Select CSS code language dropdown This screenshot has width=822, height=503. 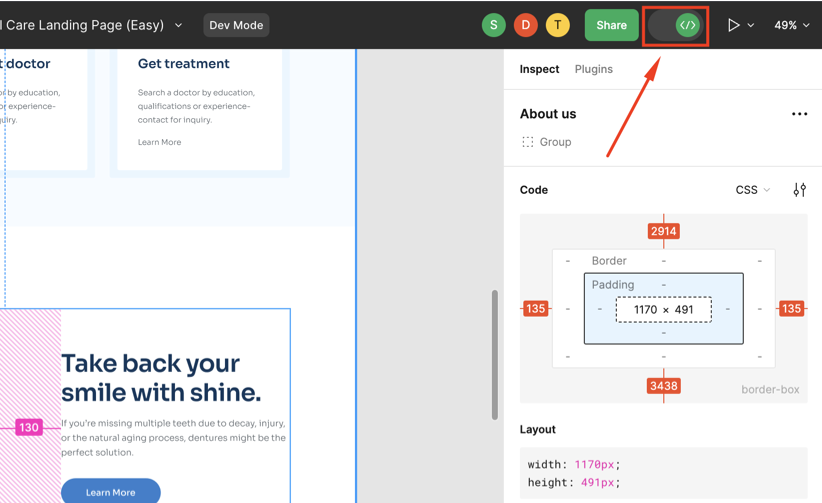pyautogui.click(x=752, y=190)
